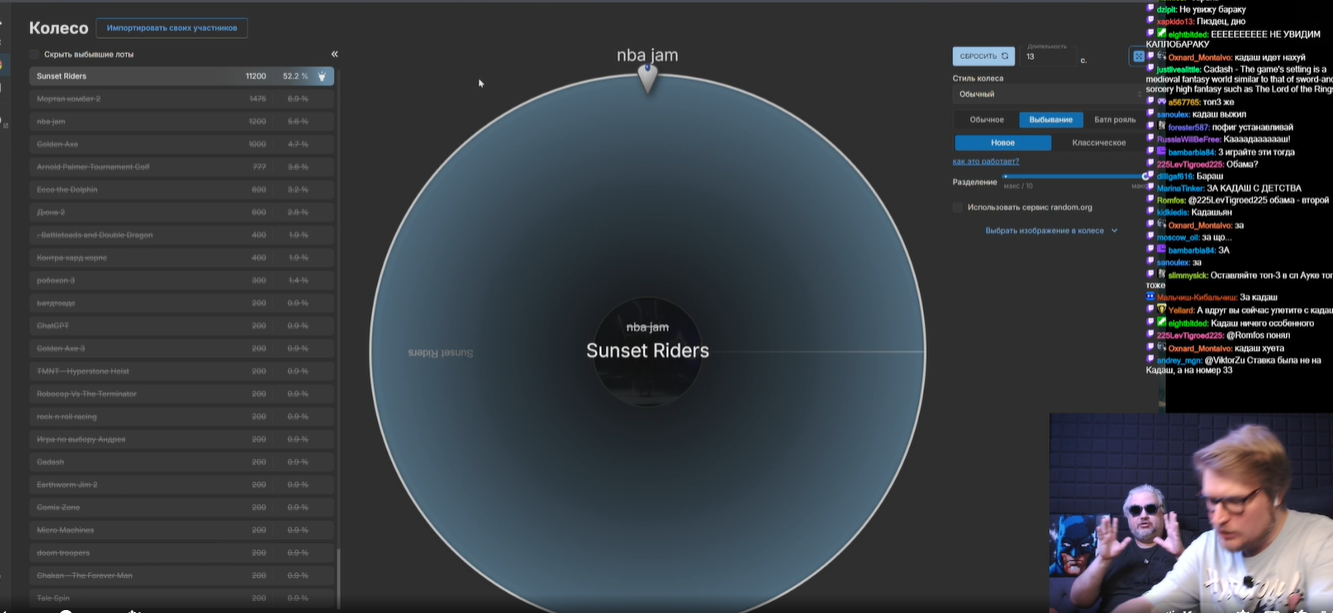Viewport: 1333px width, 613px height.
Task: Click the 'Sunset Riders' winner label in wheel center
Action: pyautogui.click(x=647, y=351)
